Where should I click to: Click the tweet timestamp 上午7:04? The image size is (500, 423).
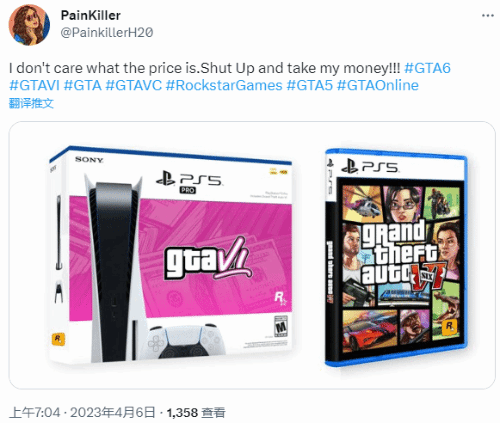click(35, 413)
